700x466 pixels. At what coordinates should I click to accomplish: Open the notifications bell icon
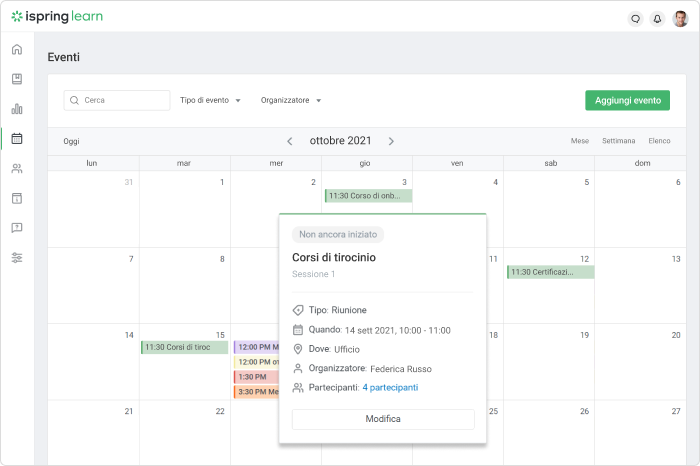click(657, 19)
